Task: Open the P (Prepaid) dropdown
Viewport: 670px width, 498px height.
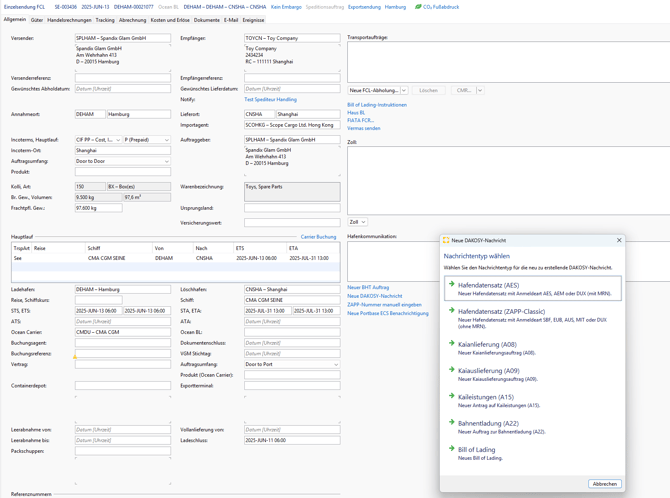Action: pyautogui.click(x=167, y=140)
